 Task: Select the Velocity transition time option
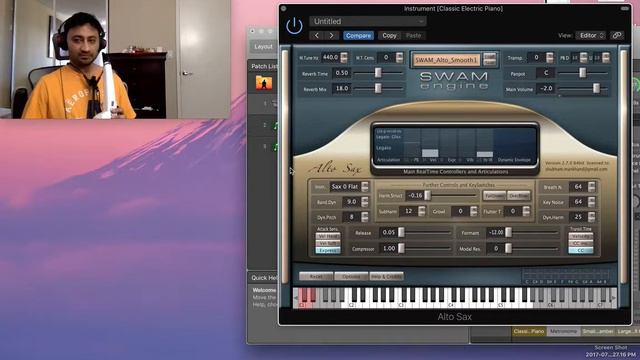(580, 236)
